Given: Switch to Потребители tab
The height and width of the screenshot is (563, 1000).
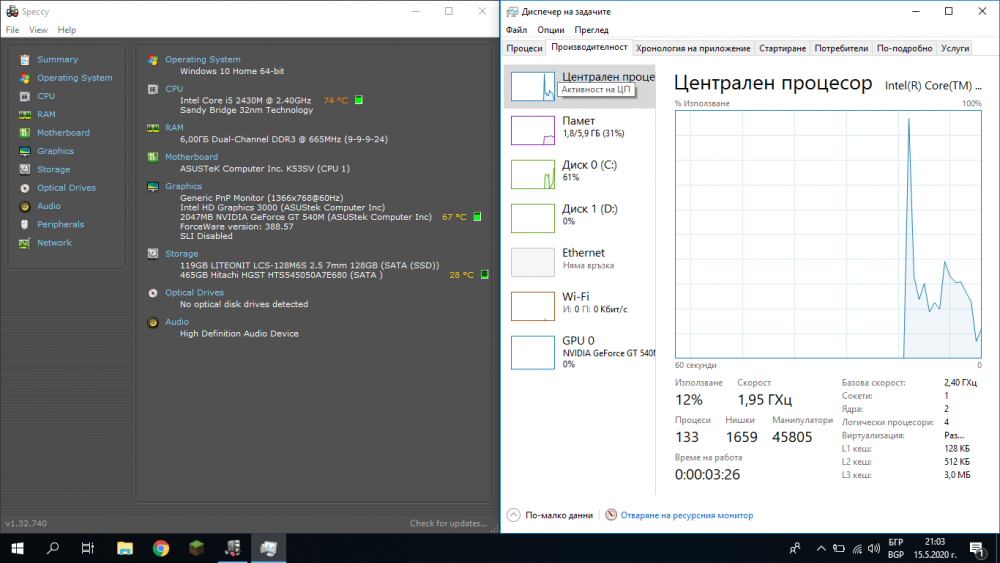Looking at the screenshot, I should click(841, 48).
